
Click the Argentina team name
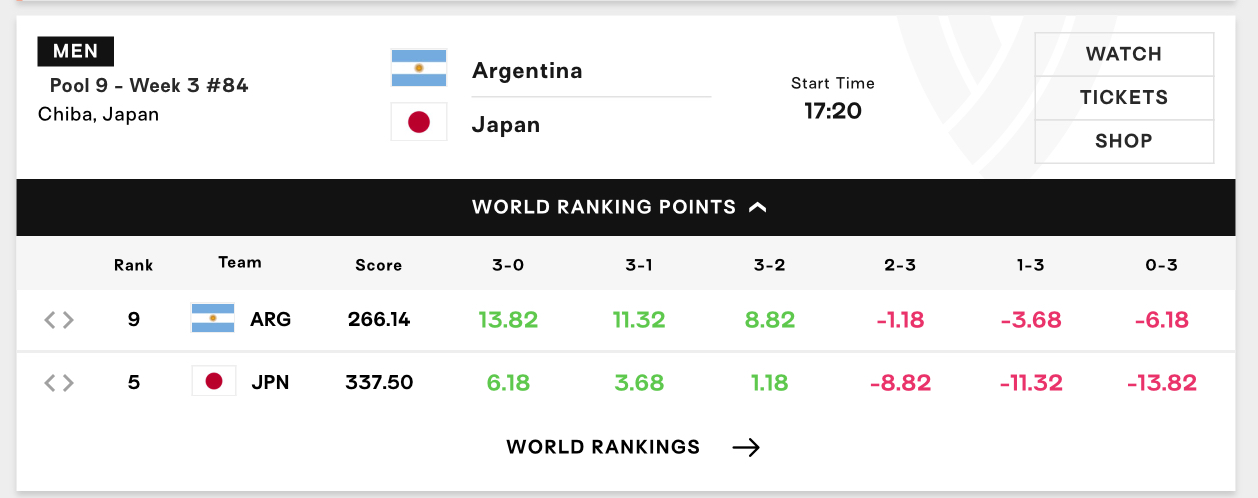527,71
